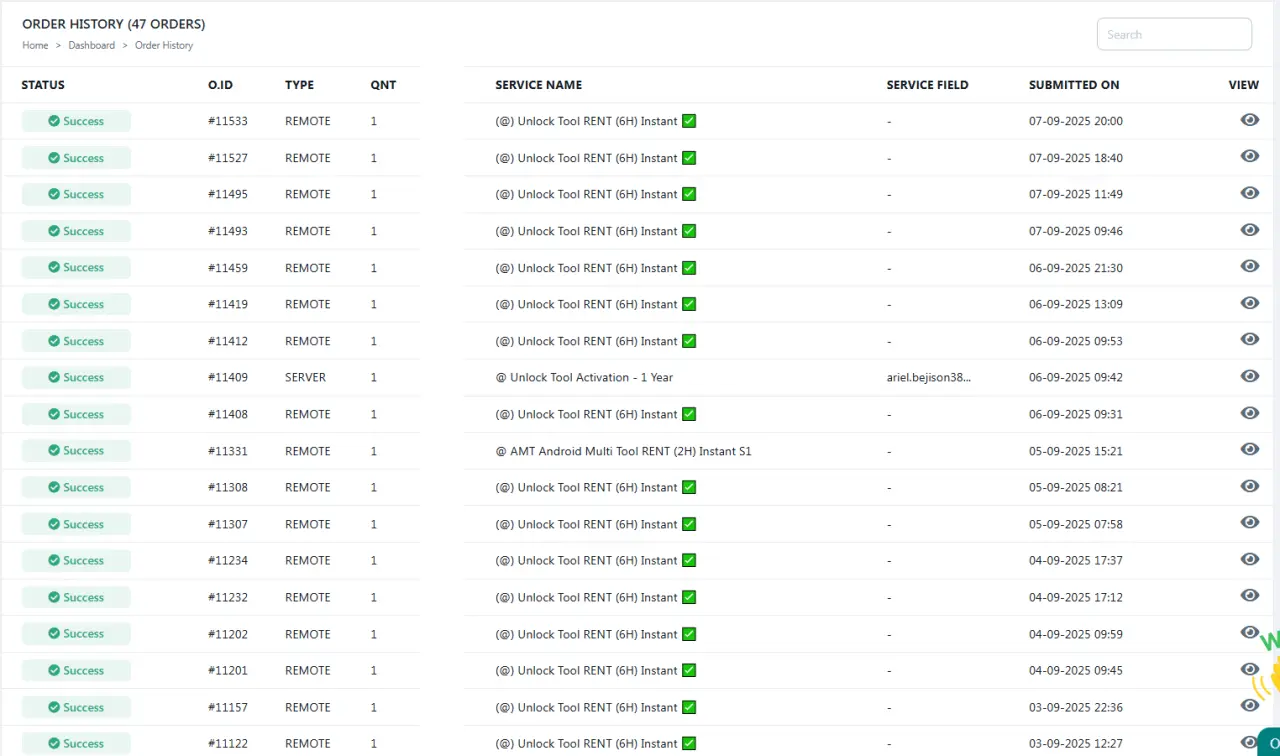The width and height of the screenshot is (1280, 756).
Task: Click the Success badge for order #11533
Action: pyautogui.click(x=76, y=121)
